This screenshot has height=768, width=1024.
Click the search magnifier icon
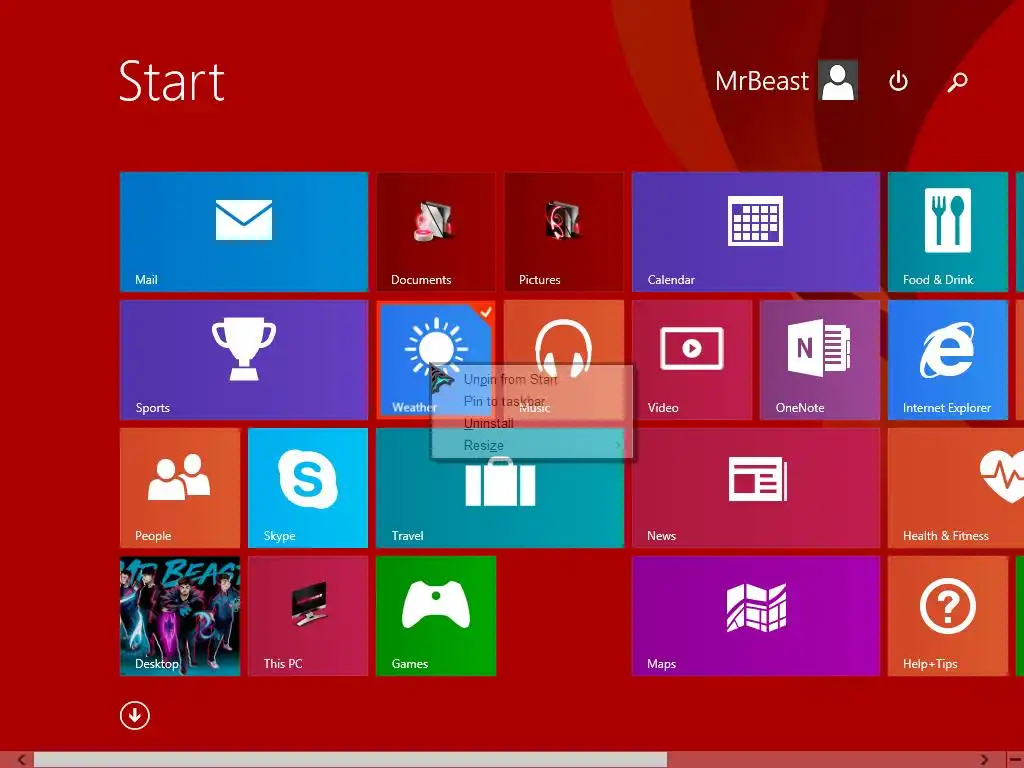pos(957,81)
